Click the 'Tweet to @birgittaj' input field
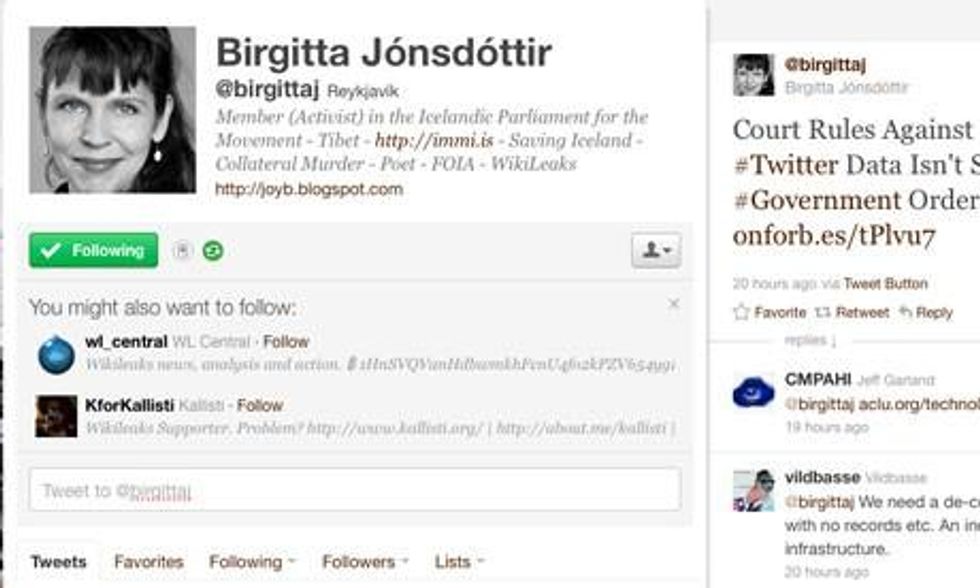The image size is (980, 588). [355, 489]
